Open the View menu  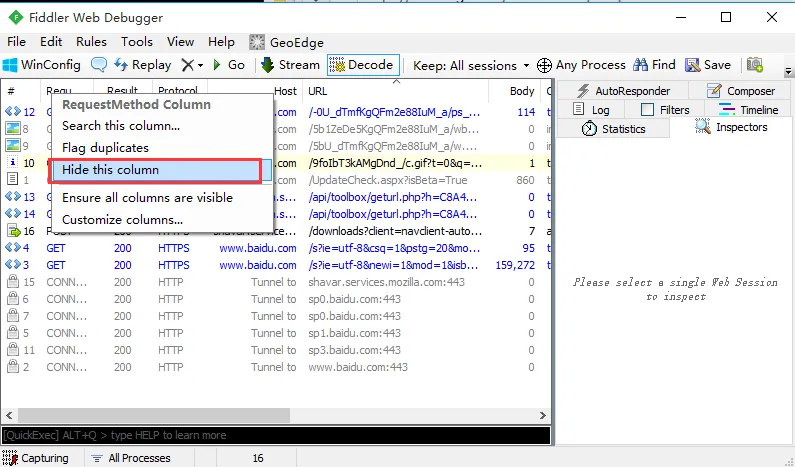pyautogui.click(x=180, y=42)
